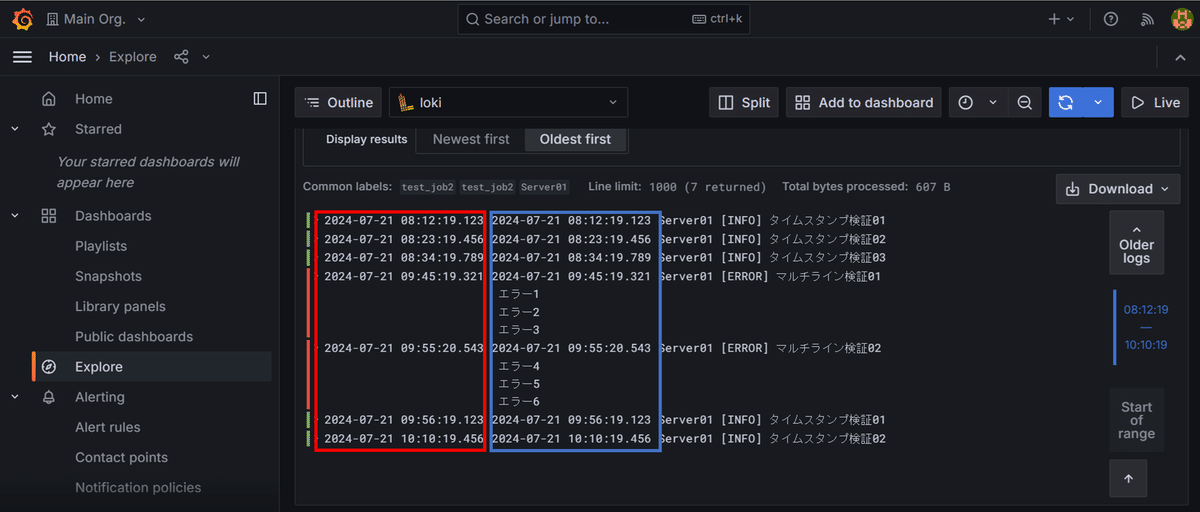Screen dimensions: 1200x512
Task: Open Alerting in the sidebar
Action: click(100, 397)
